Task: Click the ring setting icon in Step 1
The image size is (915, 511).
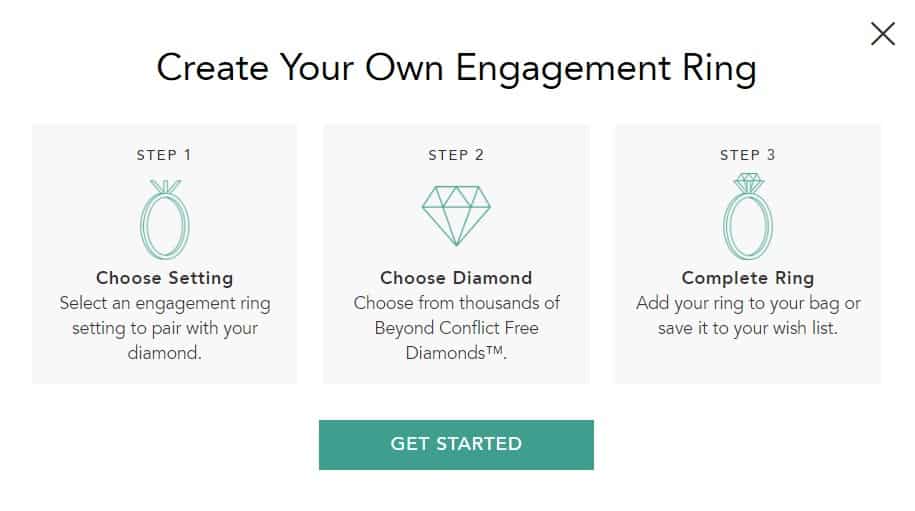Action: click(165, 219)
